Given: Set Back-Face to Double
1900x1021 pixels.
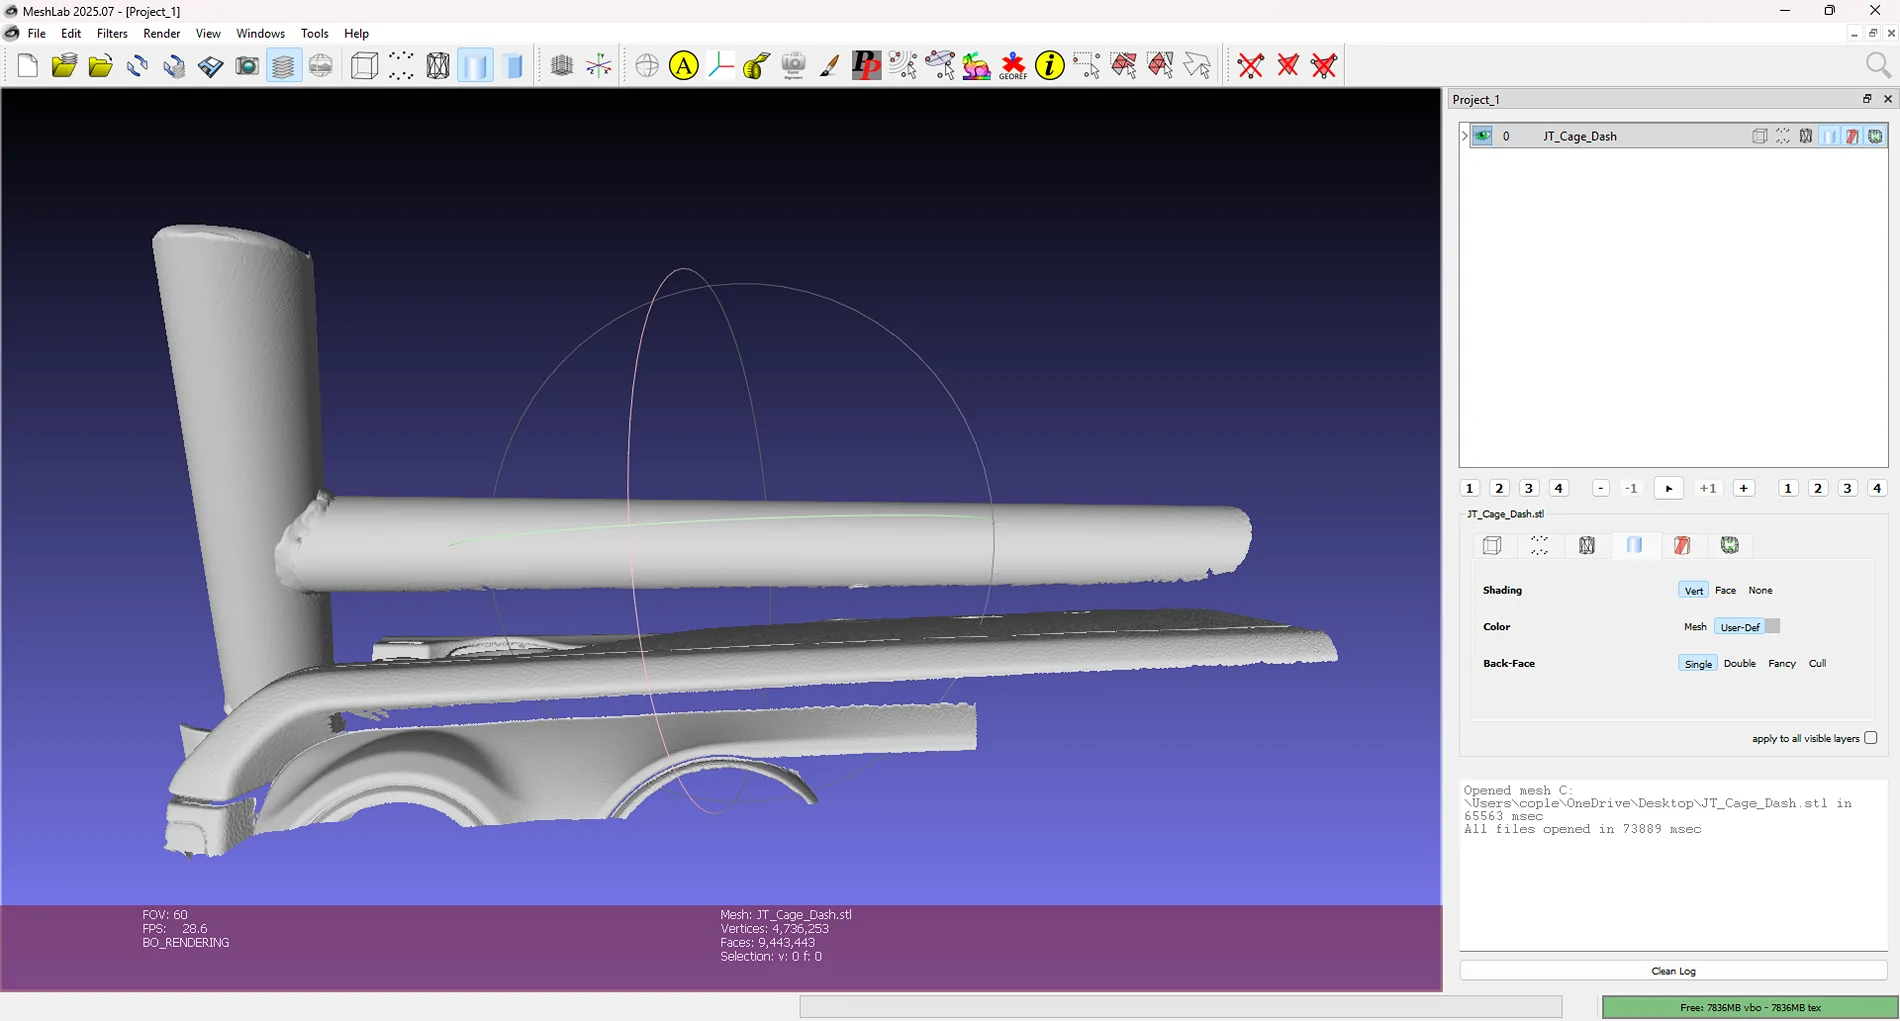Looking at the screenshot, I should (x=1740, y=664).
